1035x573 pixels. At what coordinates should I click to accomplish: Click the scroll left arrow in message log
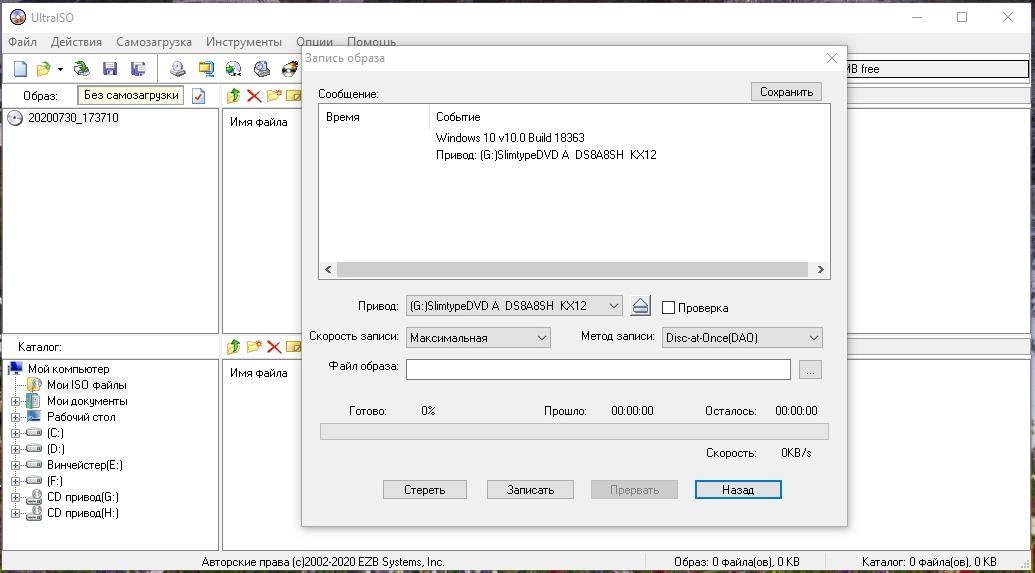(328, 269)
